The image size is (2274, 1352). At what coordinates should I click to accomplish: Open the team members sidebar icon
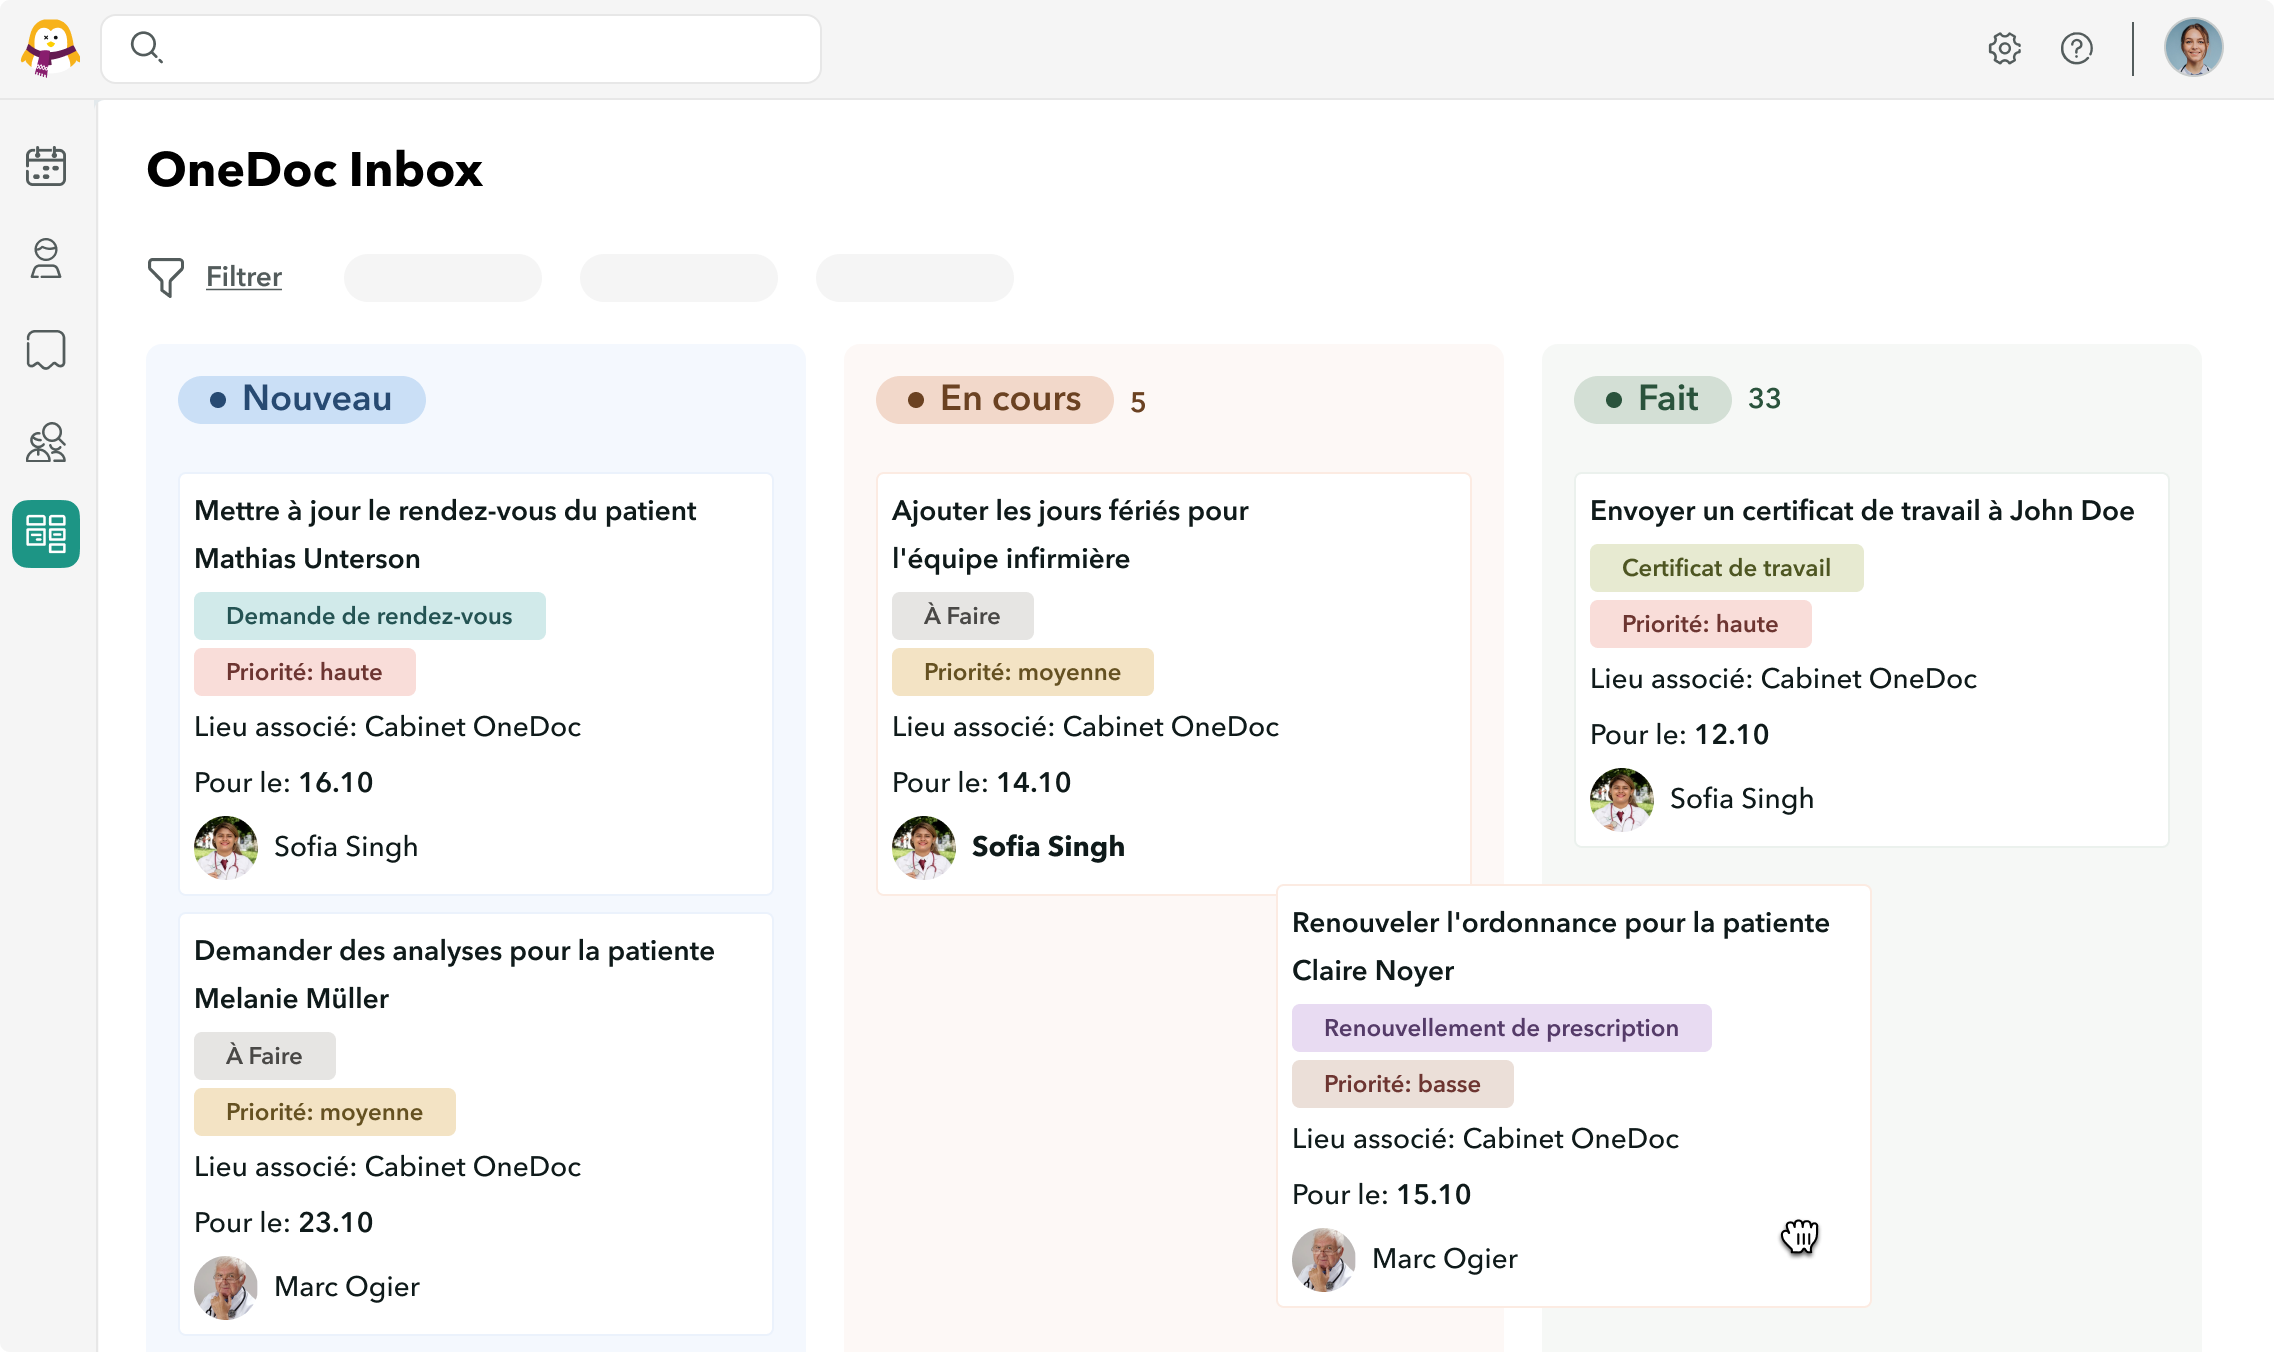(46, 442)
